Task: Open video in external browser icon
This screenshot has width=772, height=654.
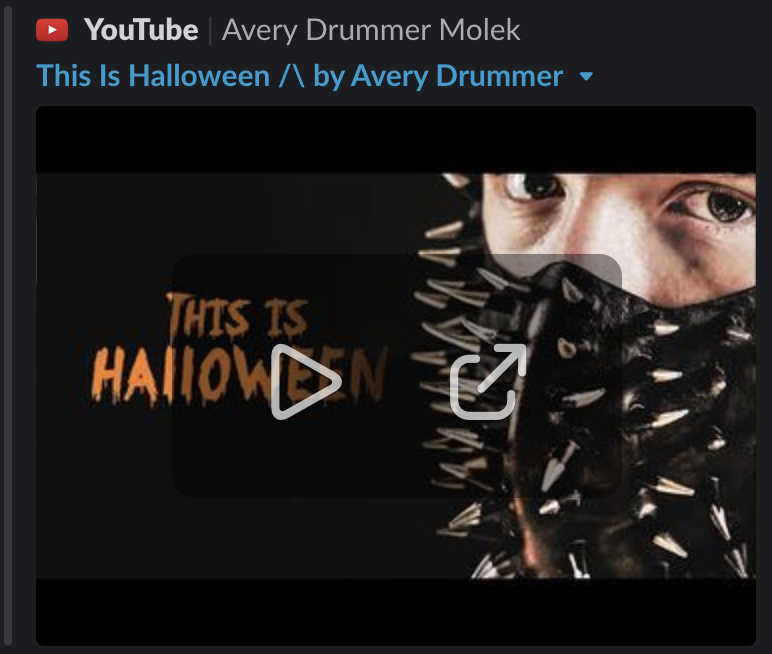Action: pyautogui.click(x=488, y=382)
